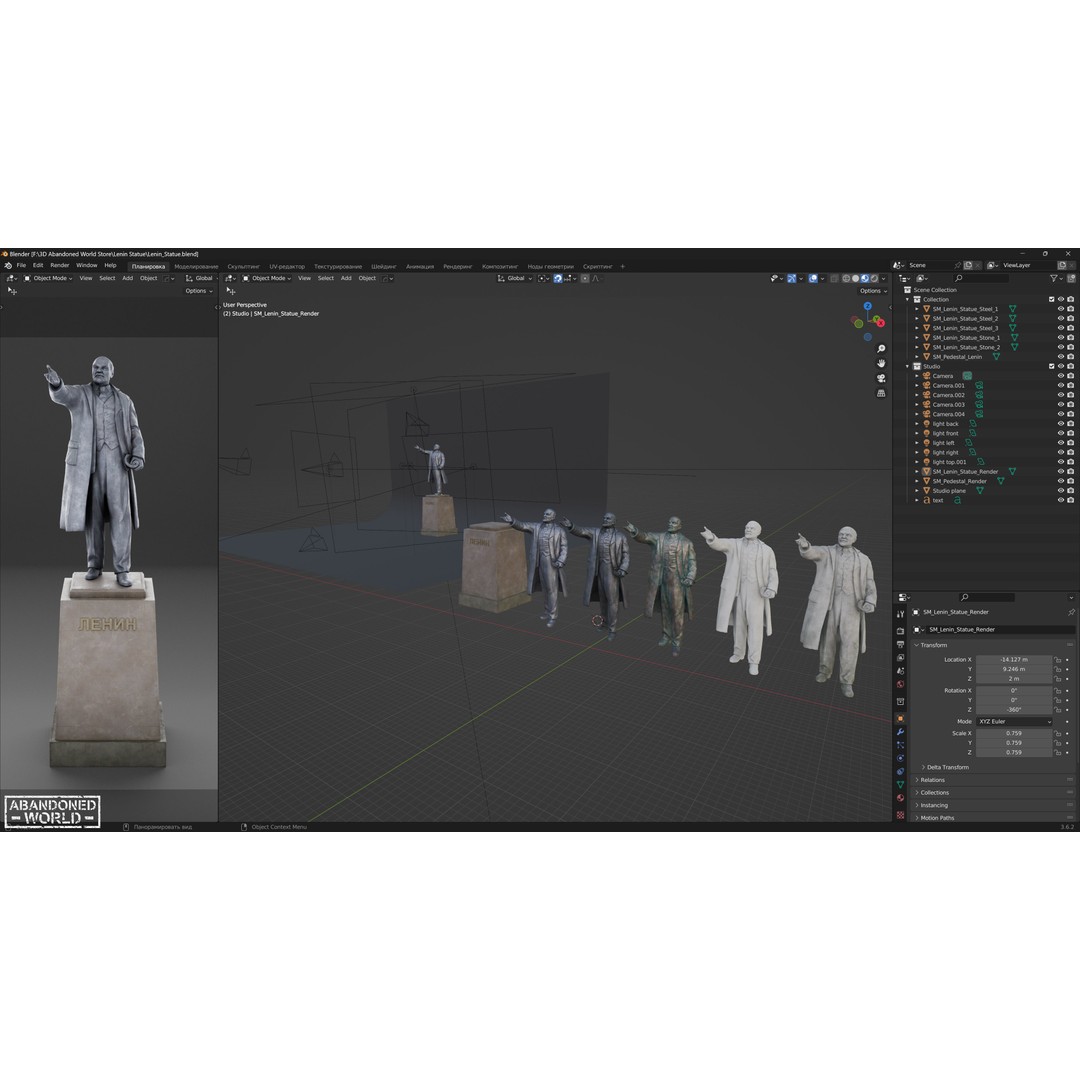Viewport: 1080px width, 1080px height.
Task: Open the Render menu
Action: coord(59,265)
